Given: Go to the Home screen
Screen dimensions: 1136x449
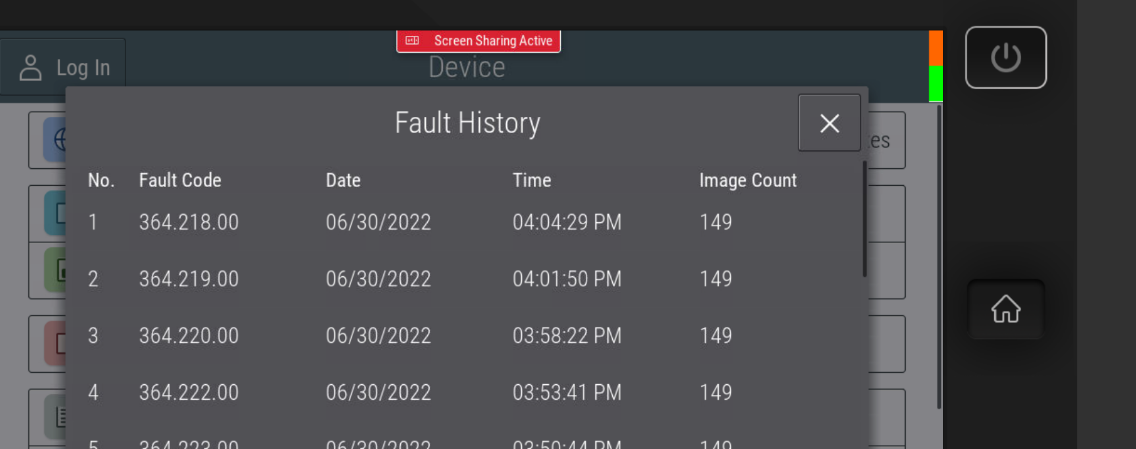Looking at the screenshot, I should (x=1005, y=310).
